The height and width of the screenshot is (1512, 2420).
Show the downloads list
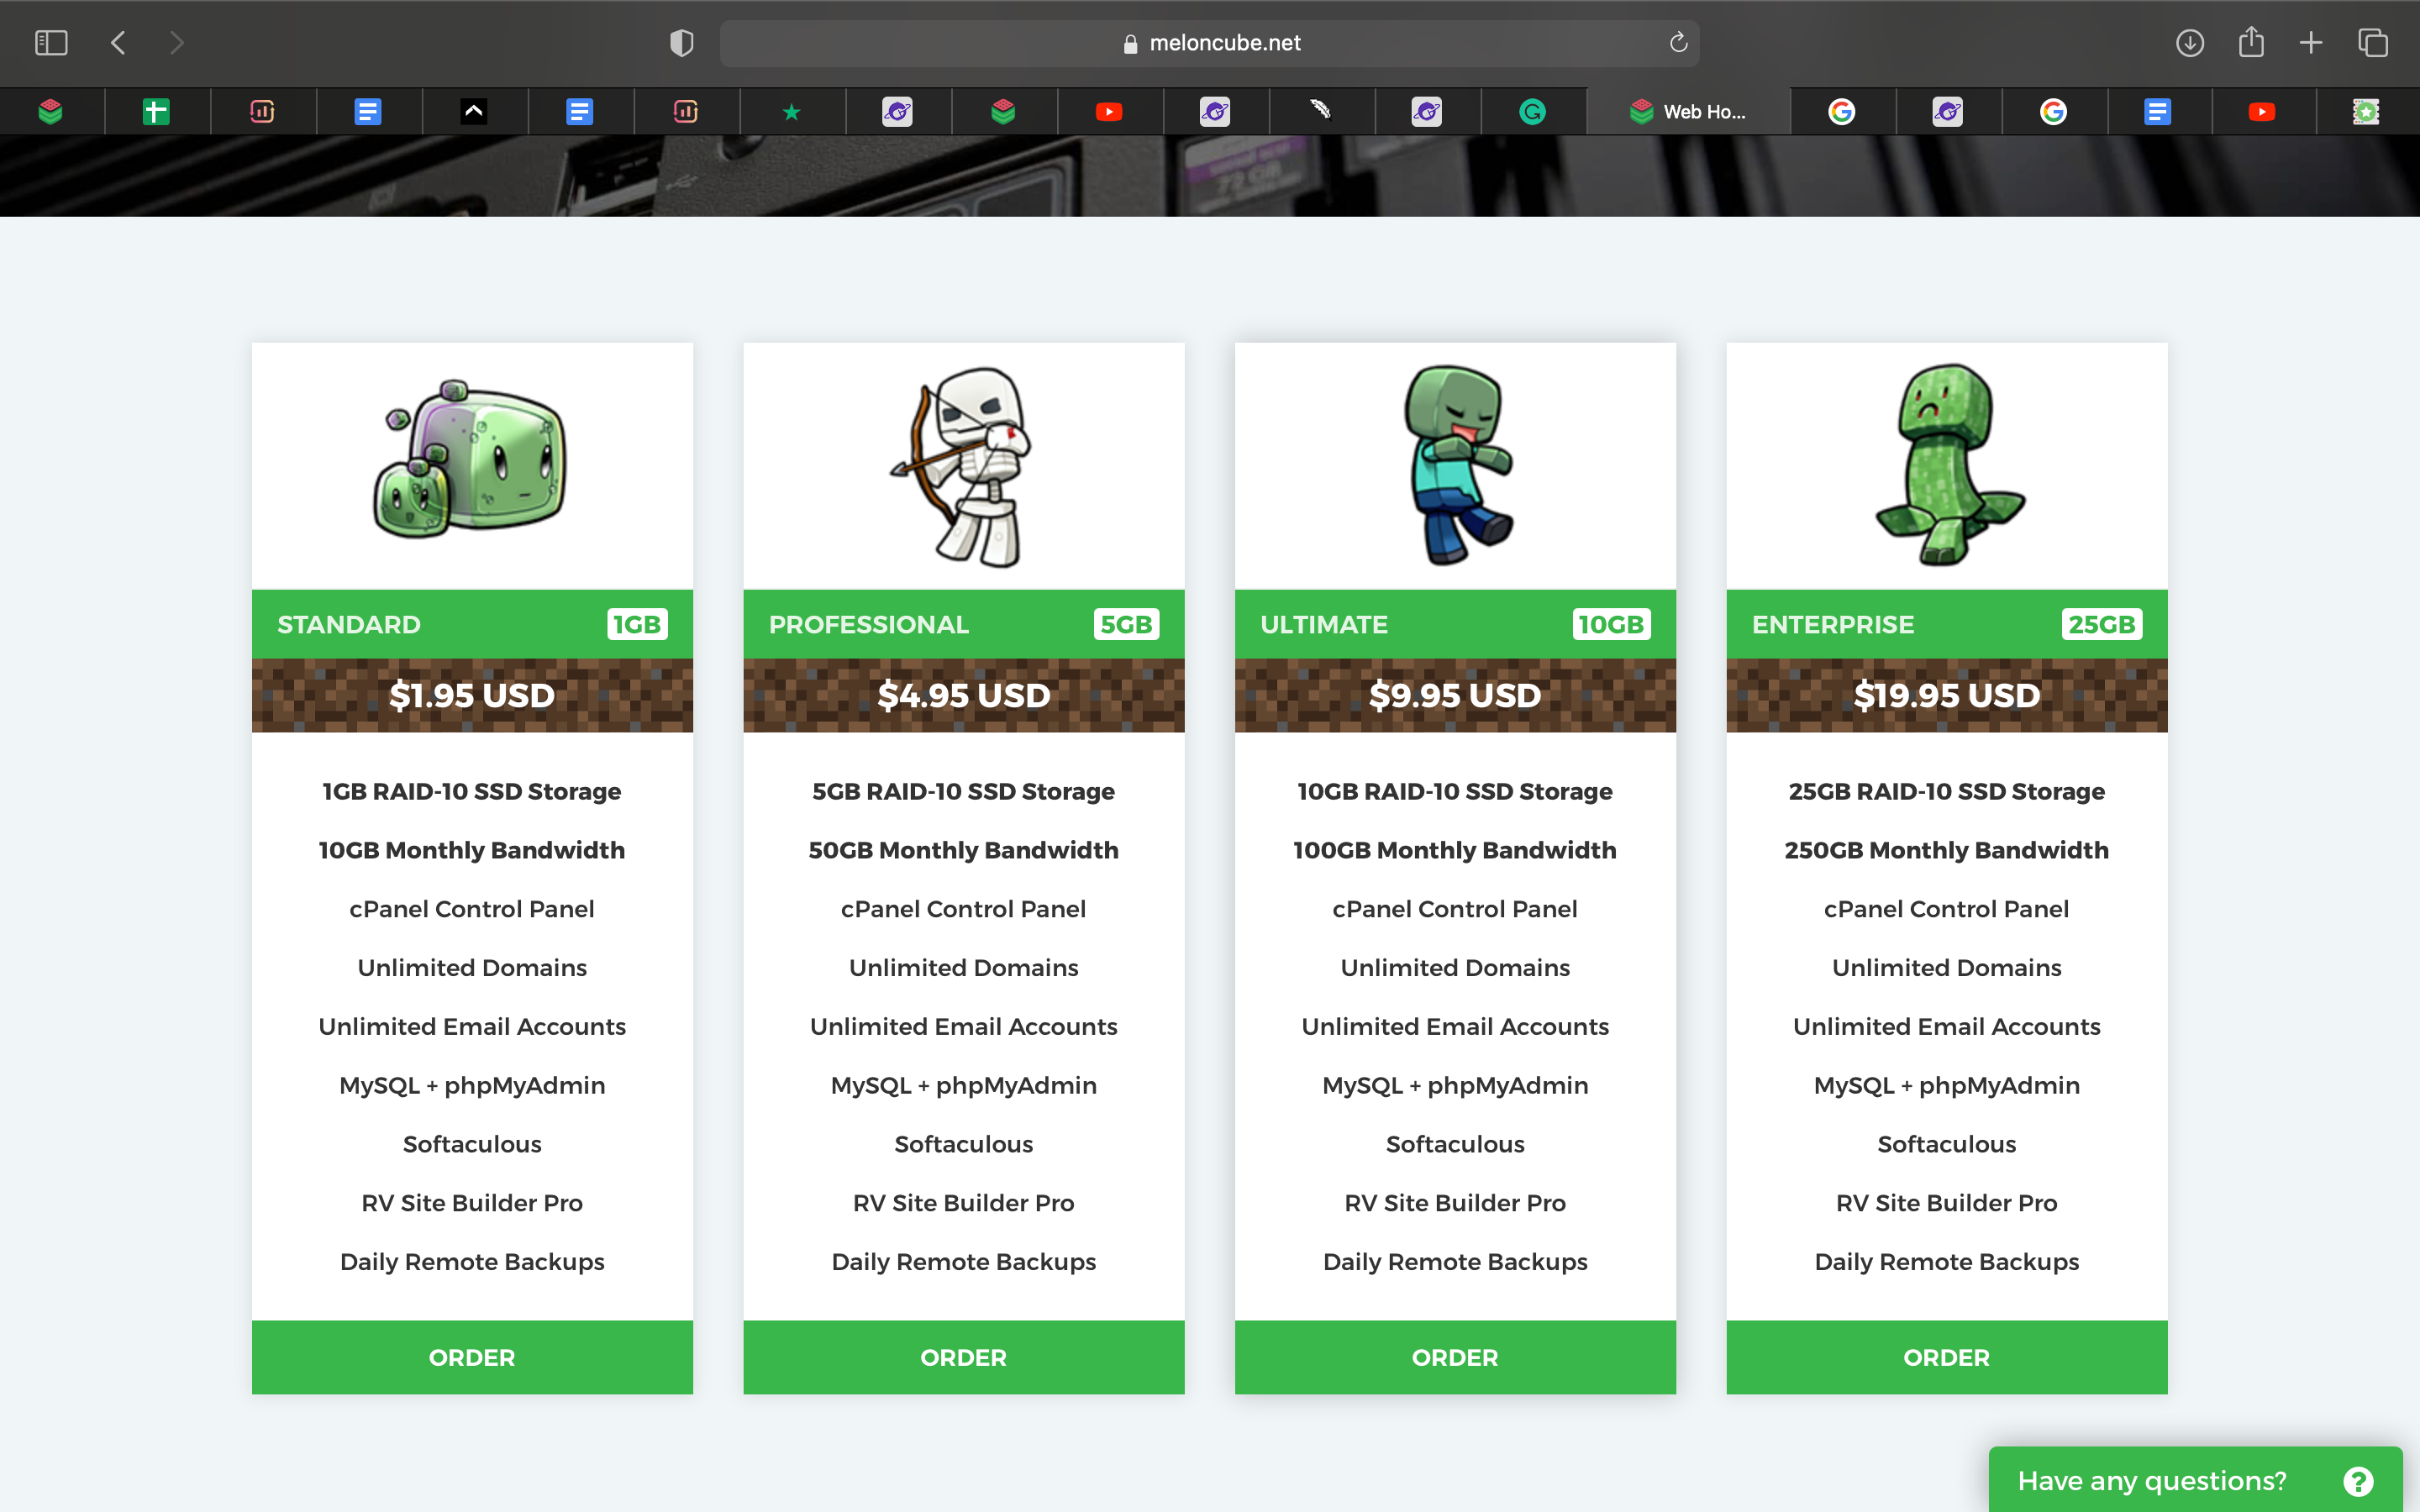click(x=2190, y=43)
